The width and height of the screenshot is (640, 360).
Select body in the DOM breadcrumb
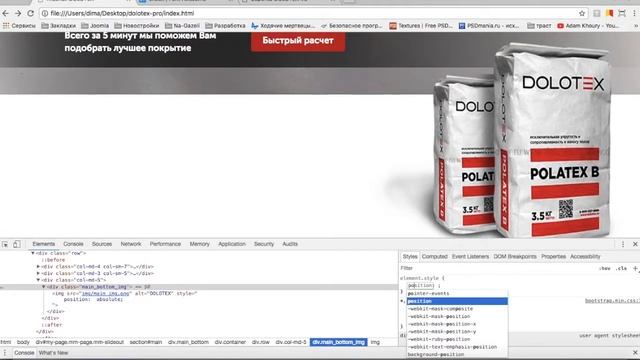point(23,342)
